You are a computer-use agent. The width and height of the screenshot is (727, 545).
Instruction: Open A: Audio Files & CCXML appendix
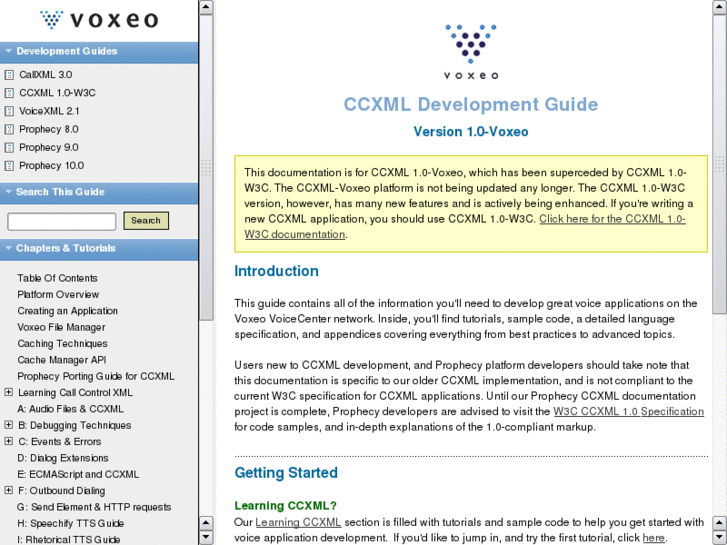70,409
